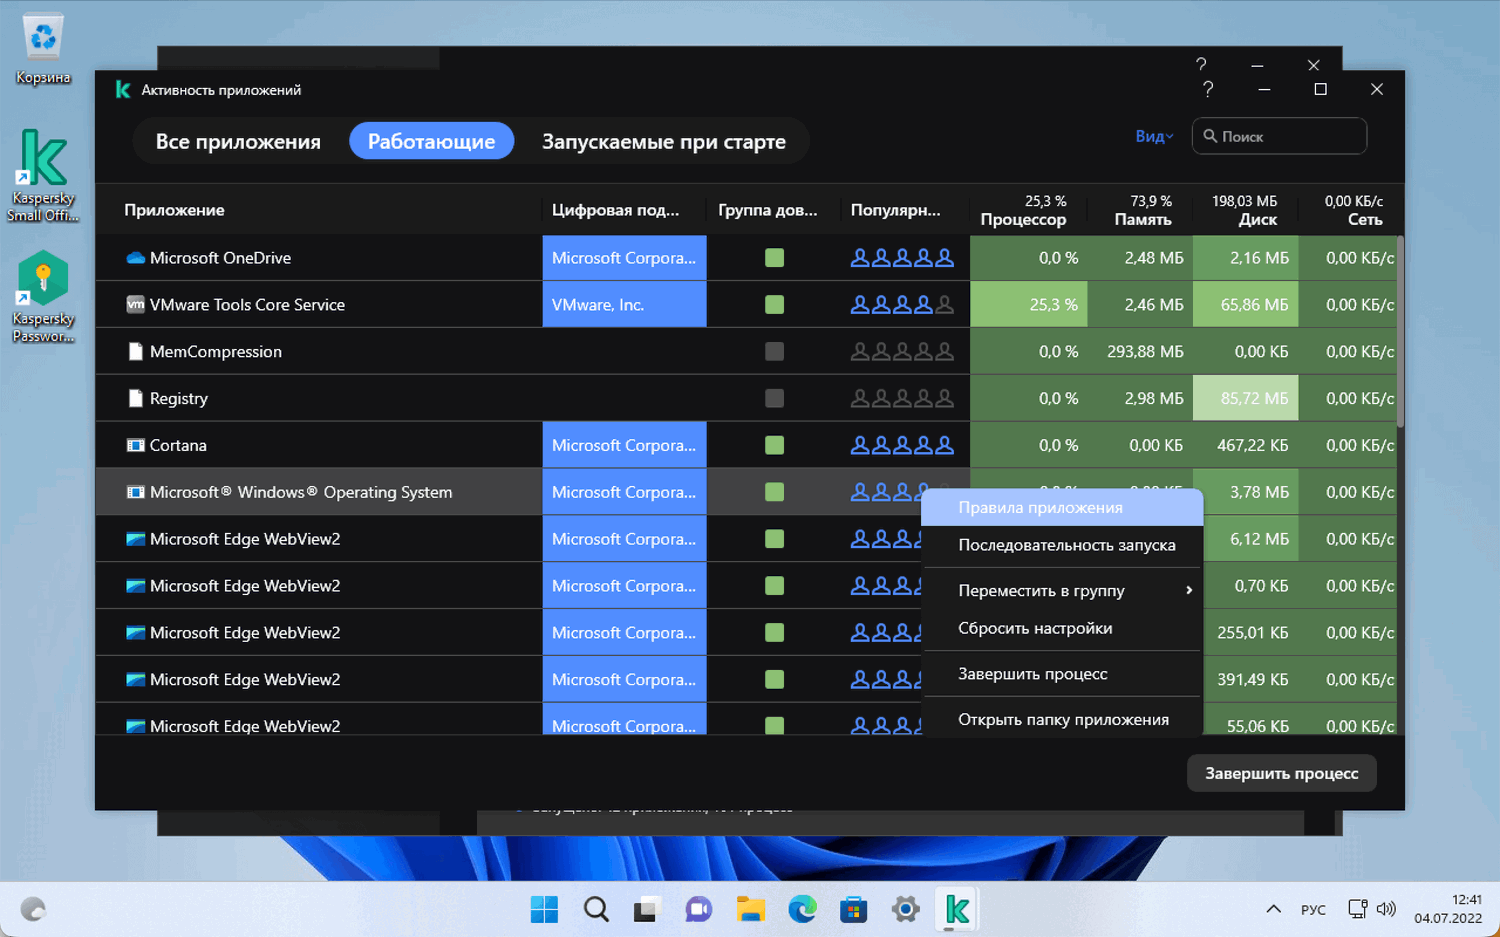This screenshot has height=937, width=1500.
Task: Click the Kaspersky logo in the window title bar
Action: [x=123, y=90]
